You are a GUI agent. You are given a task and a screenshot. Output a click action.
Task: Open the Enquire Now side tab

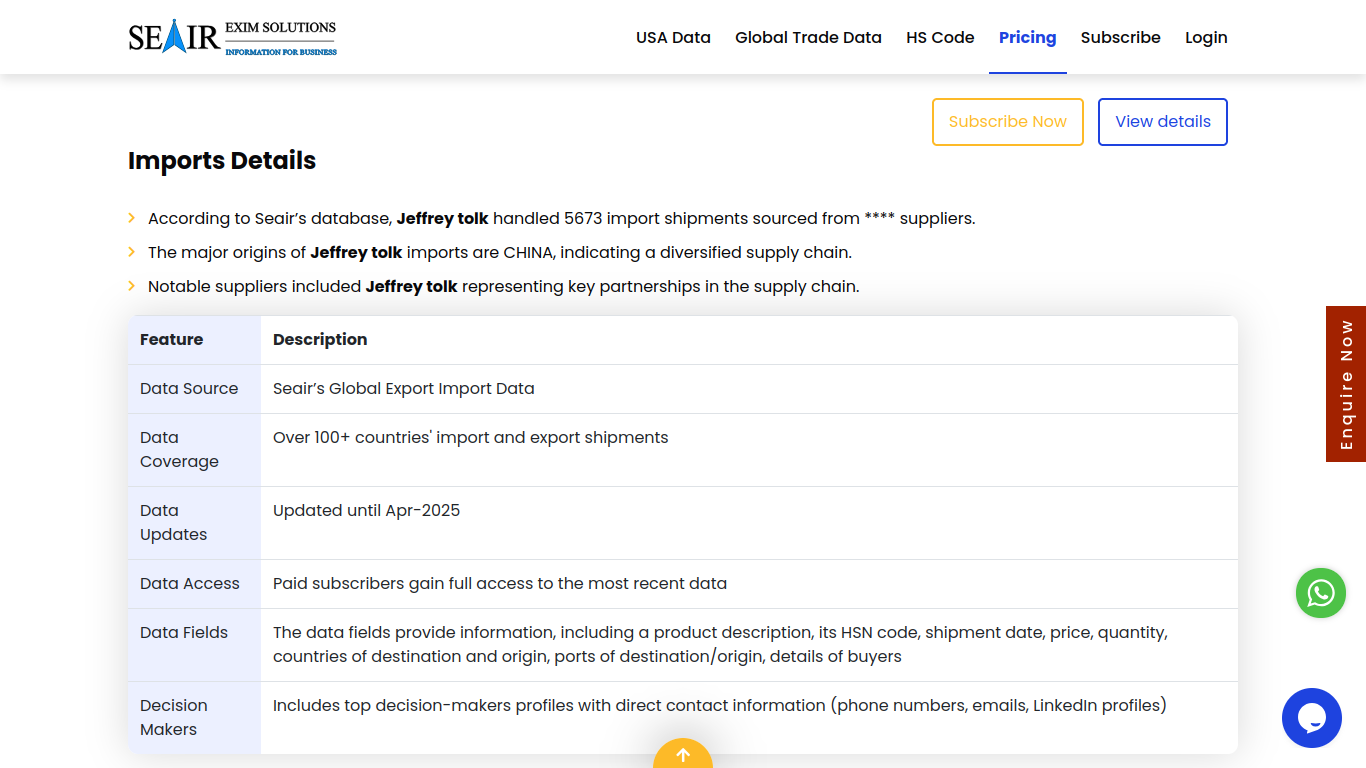[1346, 384]
